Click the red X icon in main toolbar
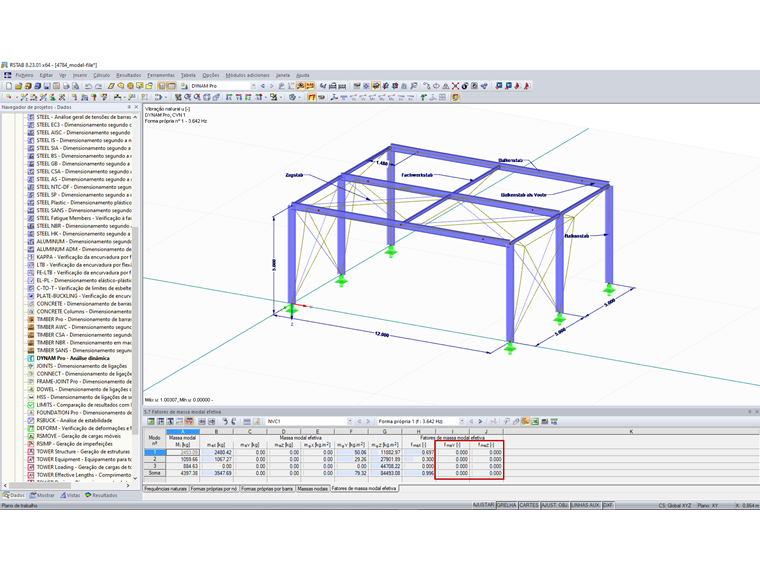Viewport: 760px width, 570px height. (455, 86)
